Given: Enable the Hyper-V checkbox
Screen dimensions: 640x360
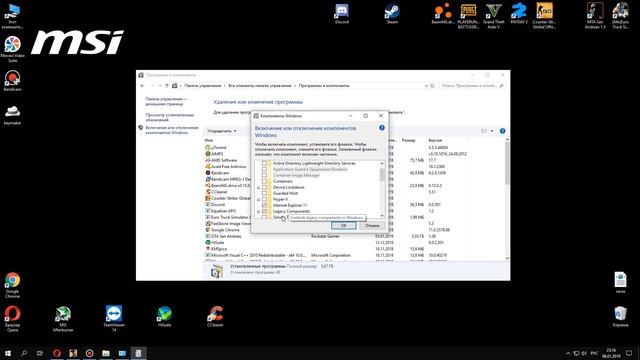Looking at the screenshot, I should [264, 199].
